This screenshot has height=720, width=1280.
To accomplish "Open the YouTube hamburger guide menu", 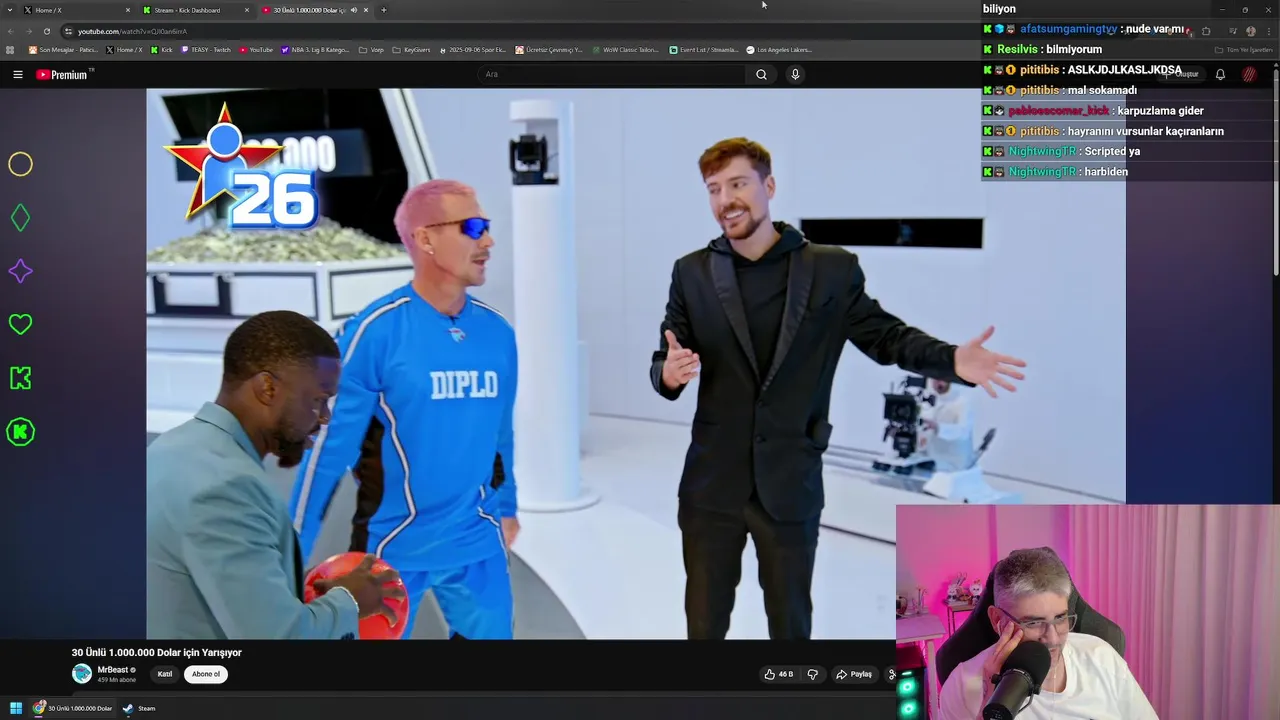I will (17, 74).
